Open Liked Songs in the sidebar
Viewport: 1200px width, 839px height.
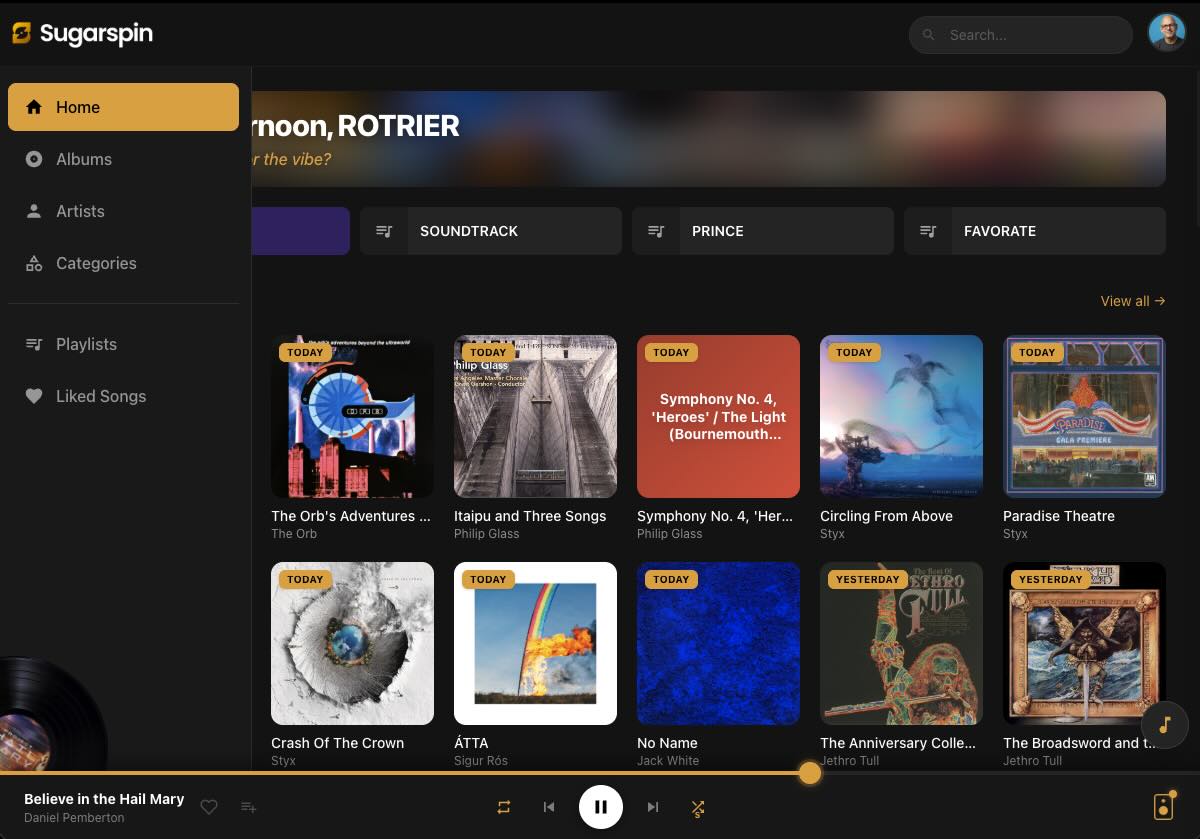click(x=123, y=396)
